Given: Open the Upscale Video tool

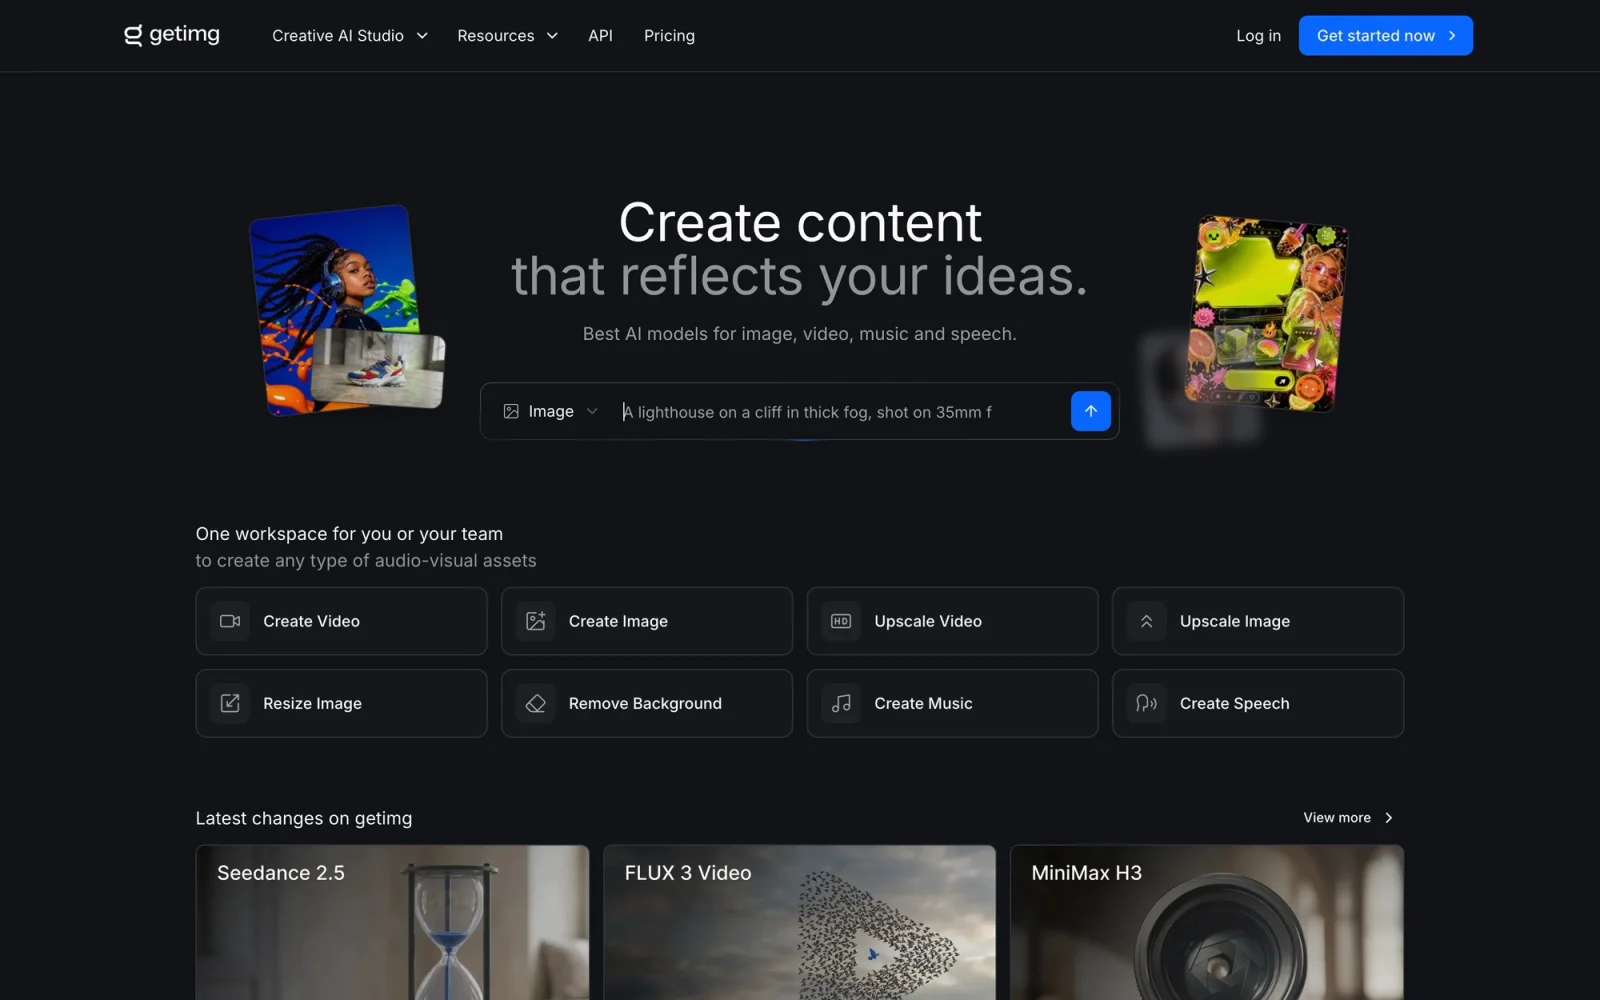Looking at the screenshot, I should [x=952, y=621].
